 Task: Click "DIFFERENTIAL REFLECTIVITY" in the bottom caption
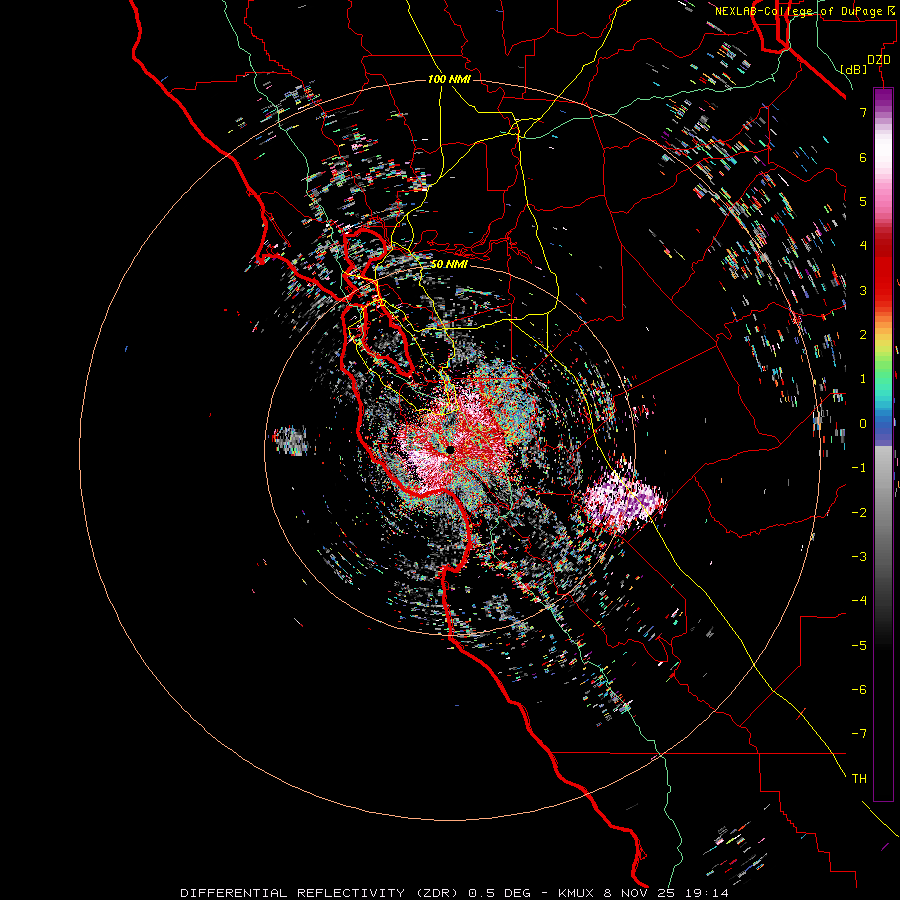click(x=293, y=893)
